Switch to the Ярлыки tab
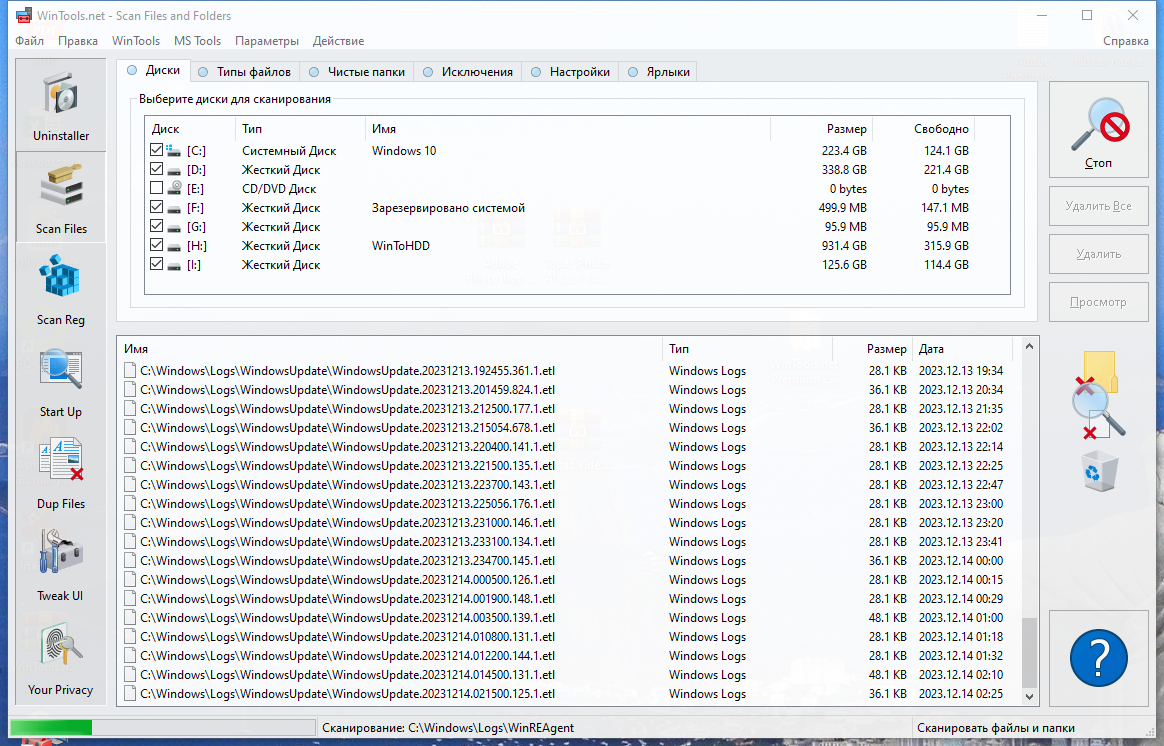 pyautogui.click(x=658, y=72)
